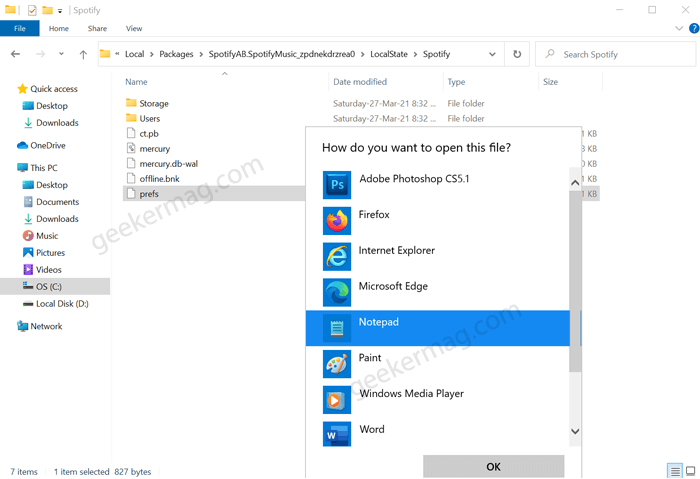
Task: Click the Music folder icon in sidebar
Action: click(28, 236)
